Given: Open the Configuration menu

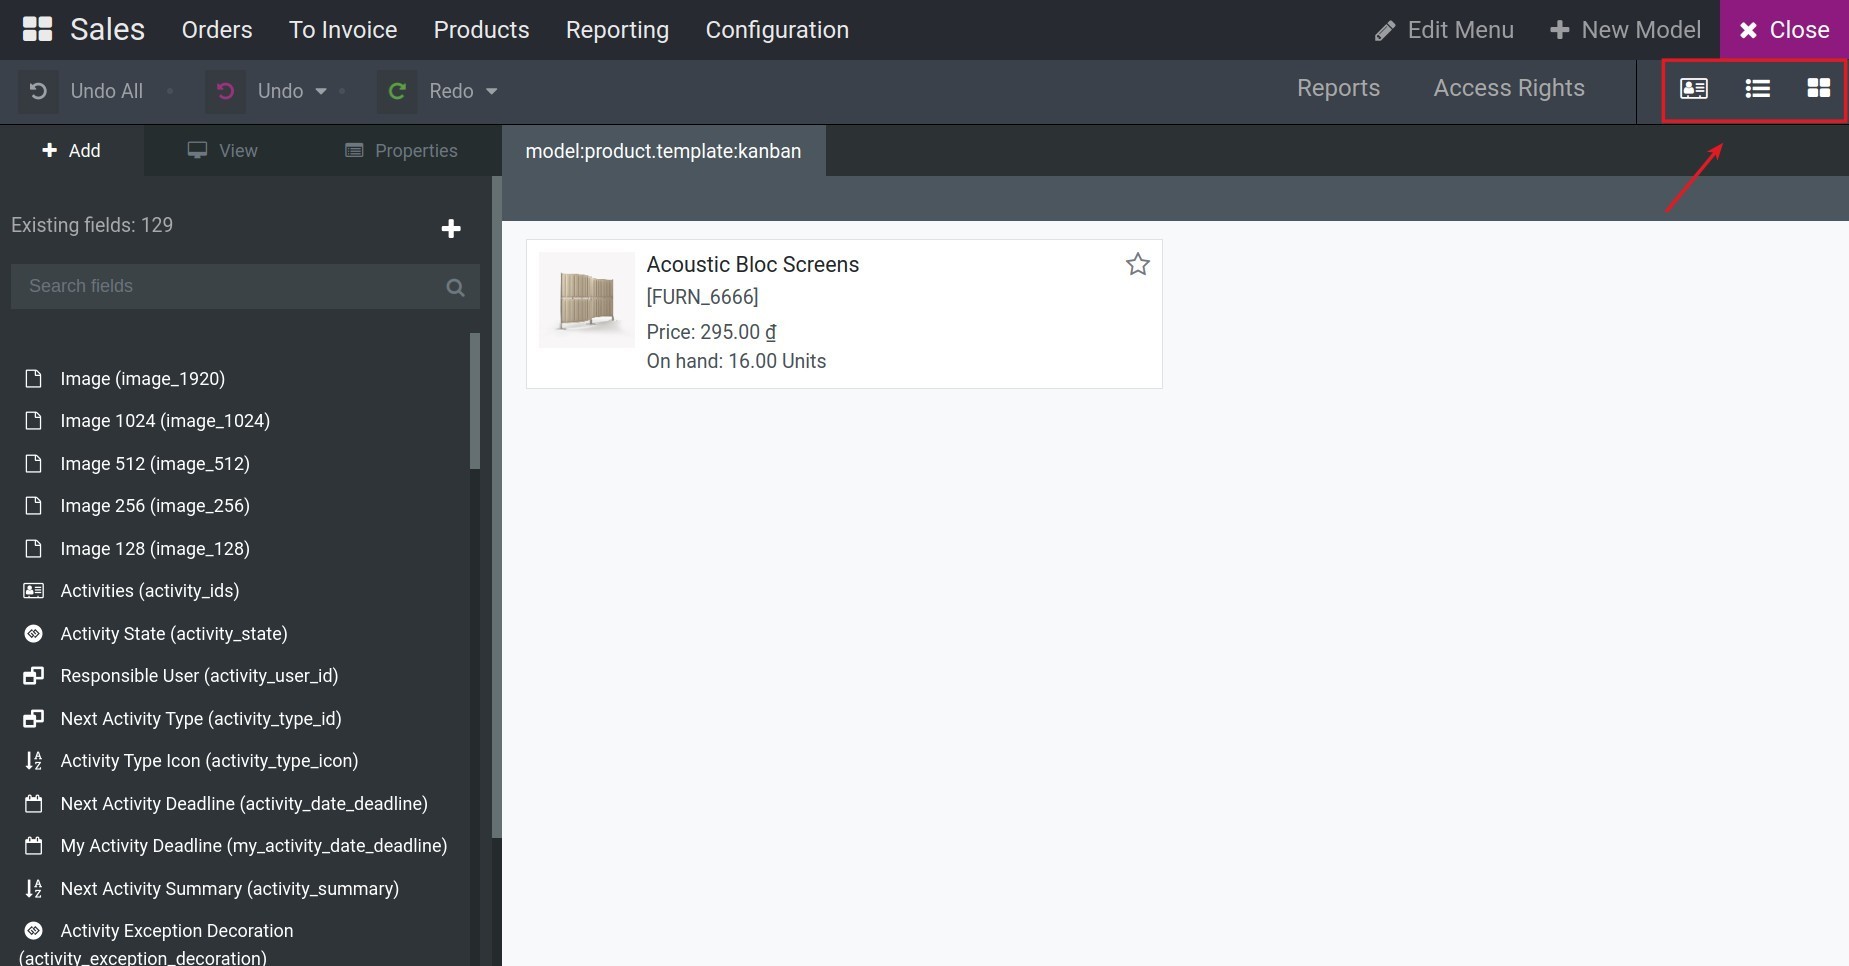Looking at the screenshot, I should (777, 30).
